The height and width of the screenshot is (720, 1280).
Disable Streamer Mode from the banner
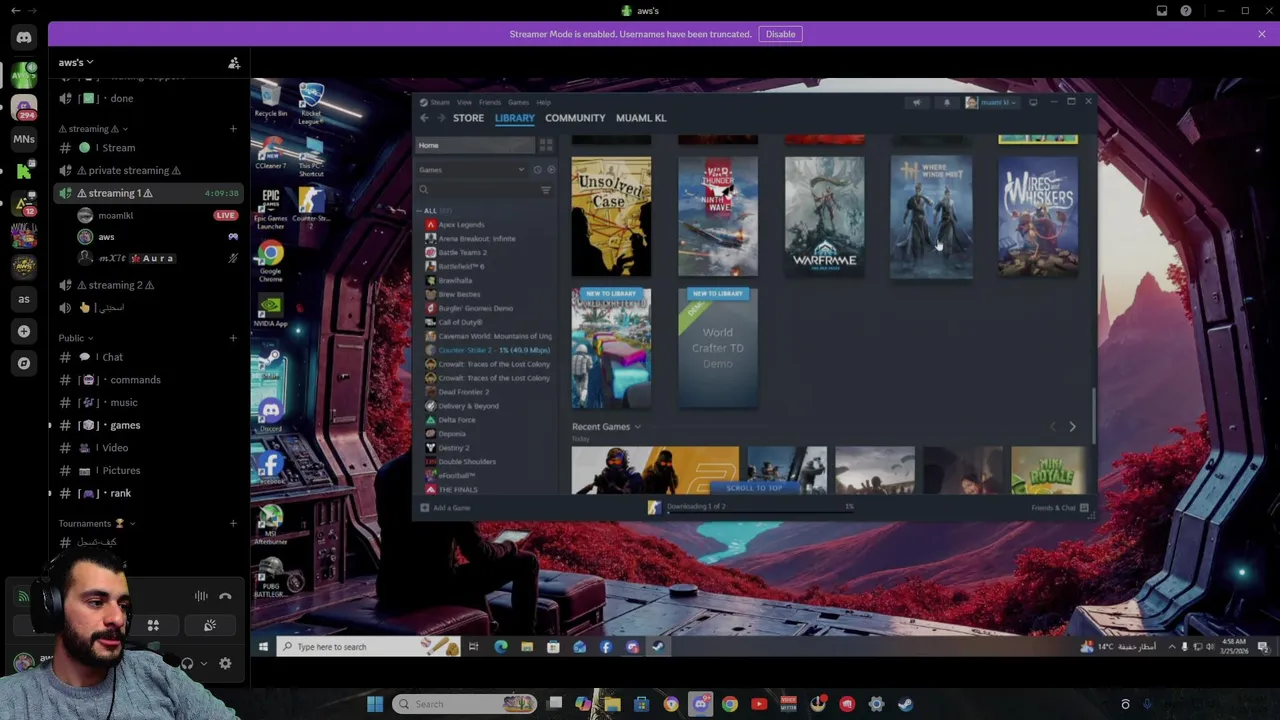click(x=780, y=34)
